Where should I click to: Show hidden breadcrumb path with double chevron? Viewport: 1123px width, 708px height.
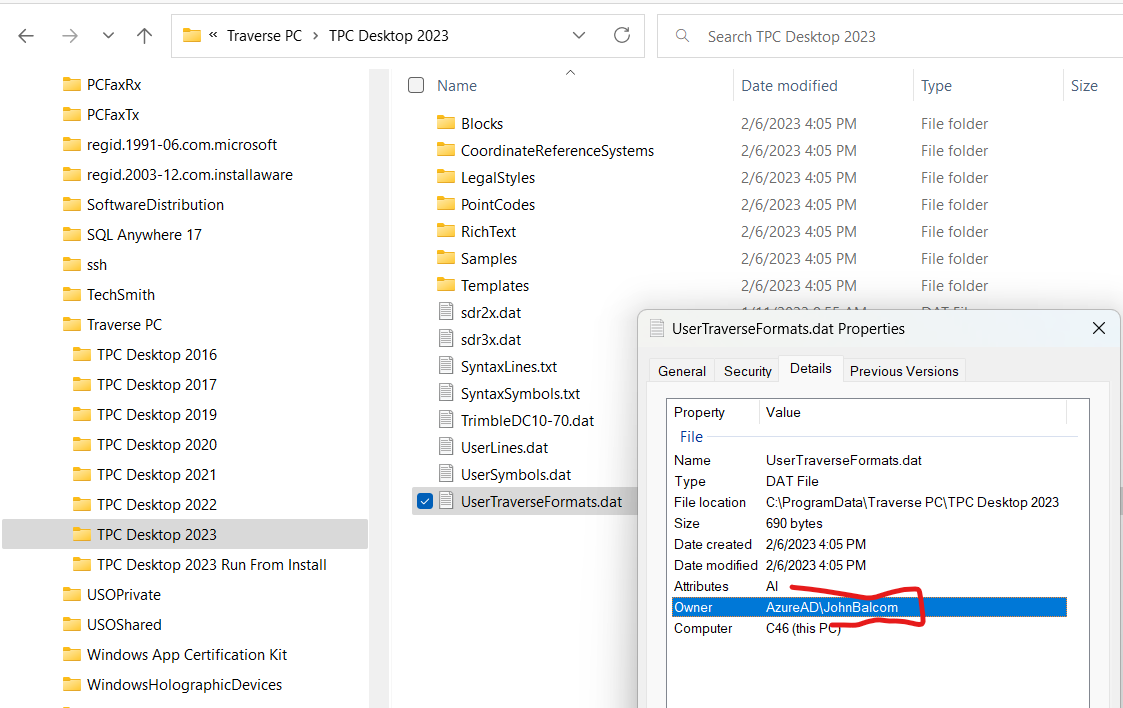point(213,35)
